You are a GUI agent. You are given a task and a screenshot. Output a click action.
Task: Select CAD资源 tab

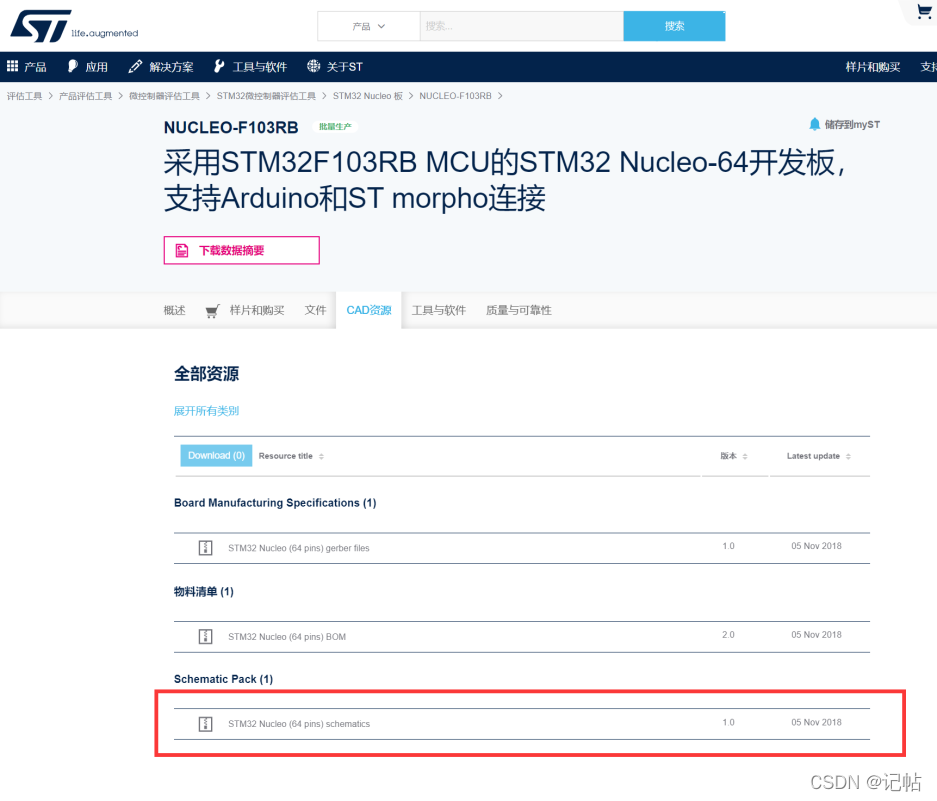click(x=369, y=310)
